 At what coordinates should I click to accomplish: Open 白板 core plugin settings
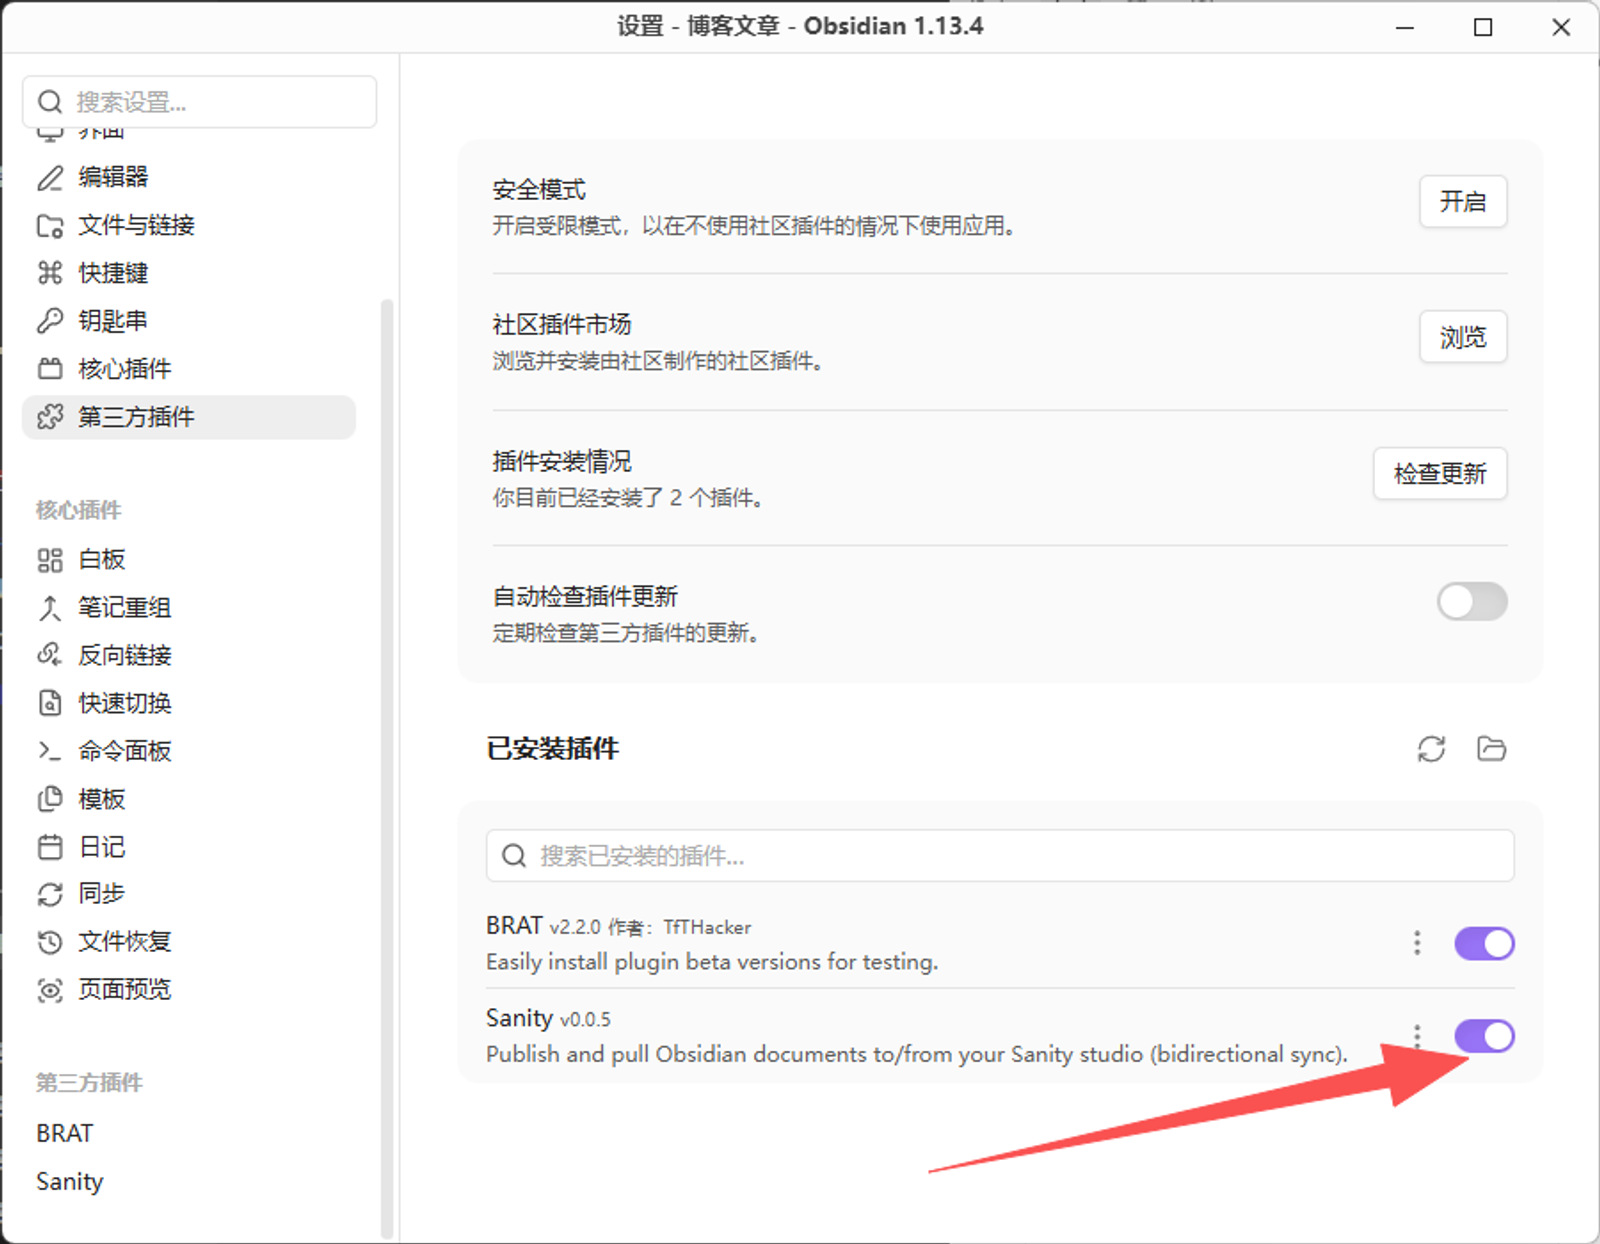[189, 559]
